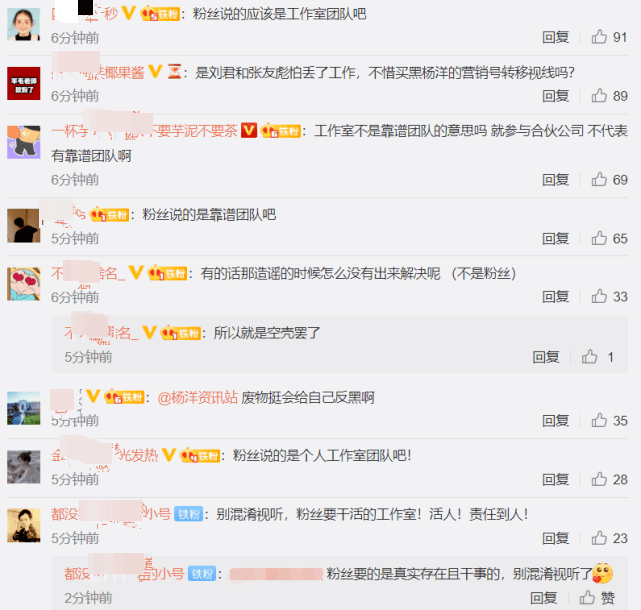Screen dimensions: 641x610
Task: Click the orange V verified badge on first comment
Action: pyautogui.click(x=129, y=14)
